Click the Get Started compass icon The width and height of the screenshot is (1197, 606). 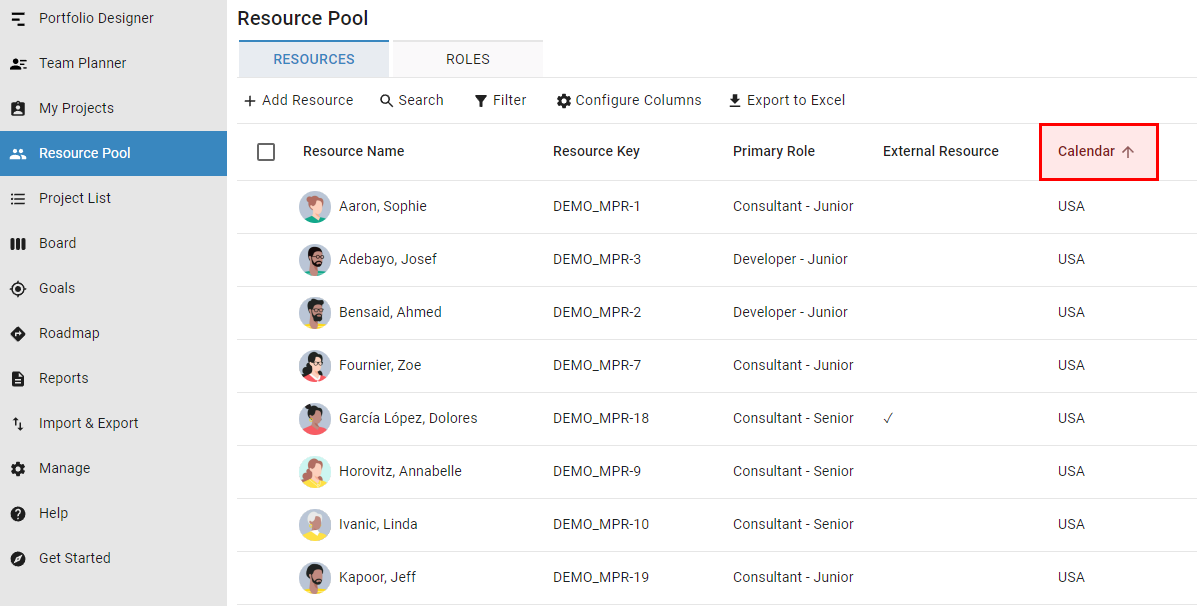point(18,559)
